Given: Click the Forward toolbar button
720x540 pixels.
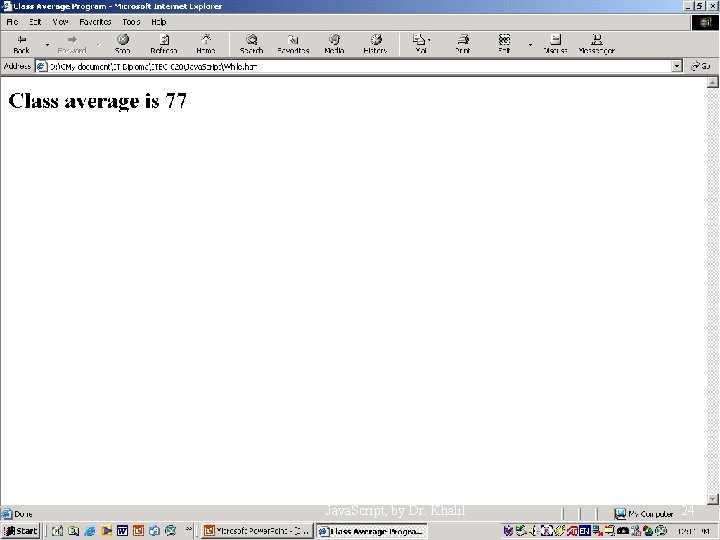Looking at the screenshot, I should tap(72, 45).
